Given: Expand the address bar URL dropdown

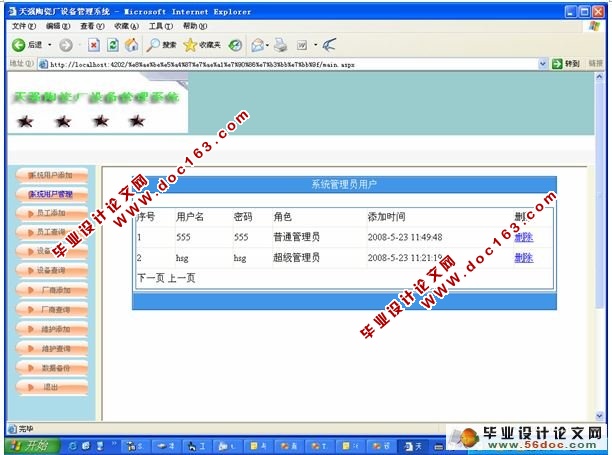Looking at the screenshot, I should tap(543, 64).
